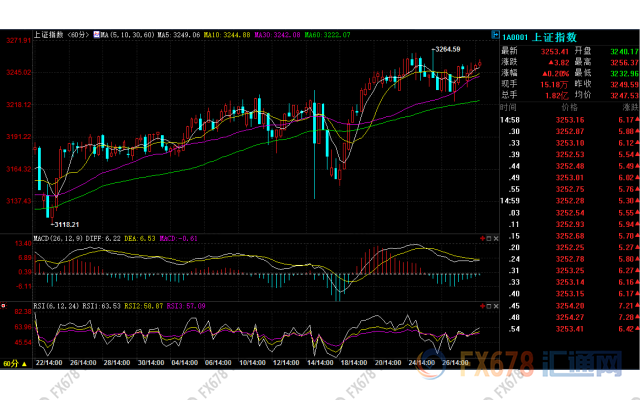Viewport: 640px width, 400px height.
Task: Click the 3264.59 high price marker
Action: pos(445,49)
